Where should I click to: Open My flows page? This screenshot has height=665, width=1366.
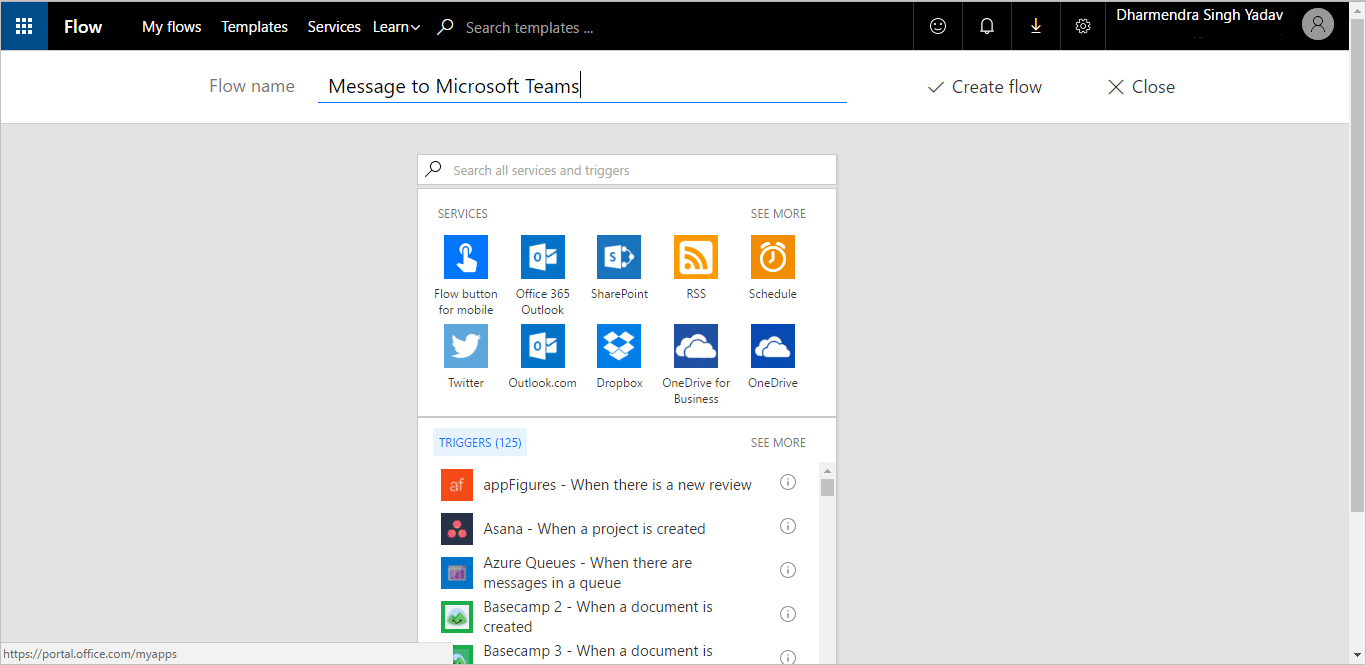pyautogui.click(x=172, y=27)
